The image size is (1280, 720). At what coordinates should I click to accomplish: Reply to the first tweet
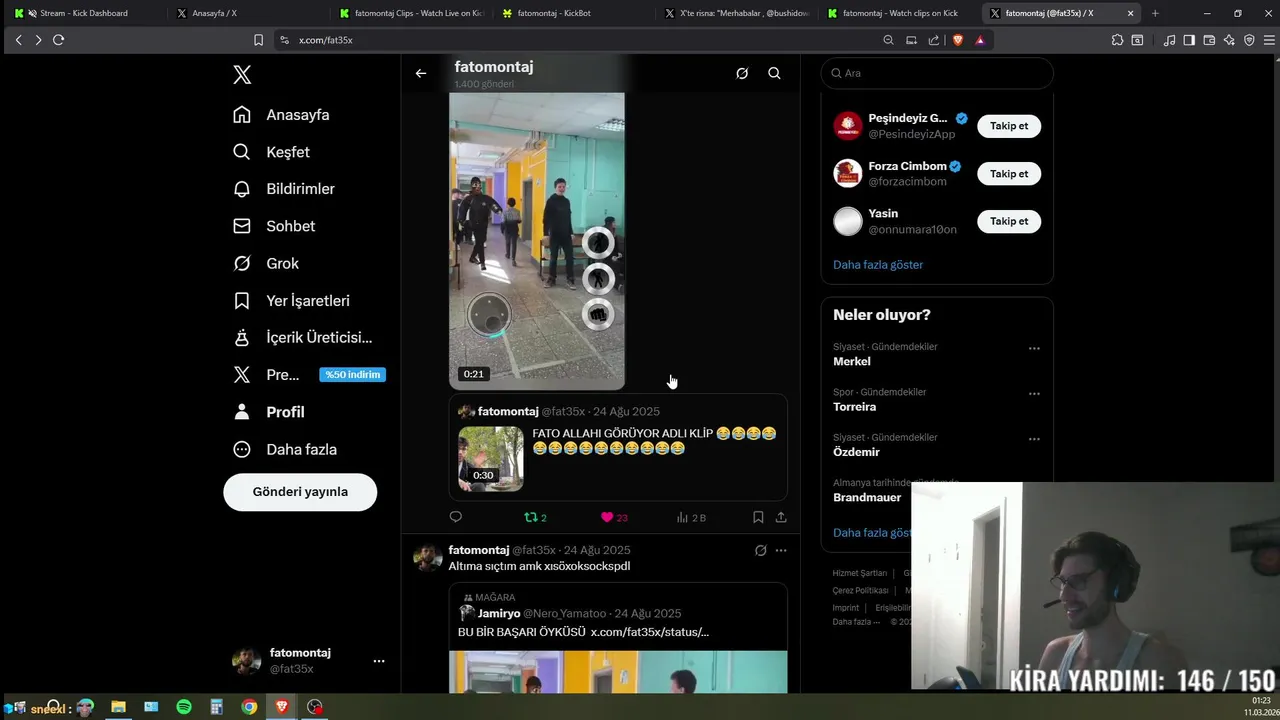pos(456,517)
